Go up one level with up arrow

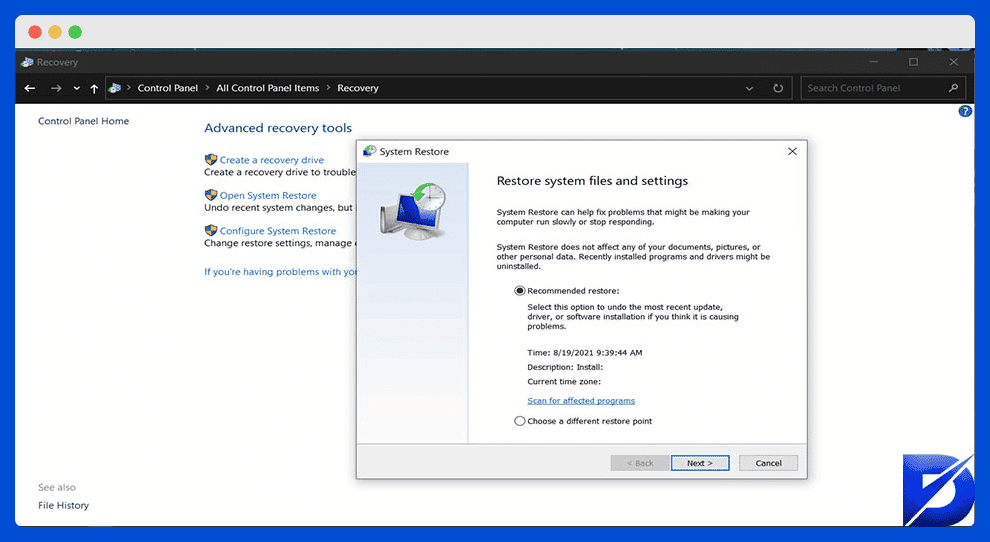pos(94,88)
